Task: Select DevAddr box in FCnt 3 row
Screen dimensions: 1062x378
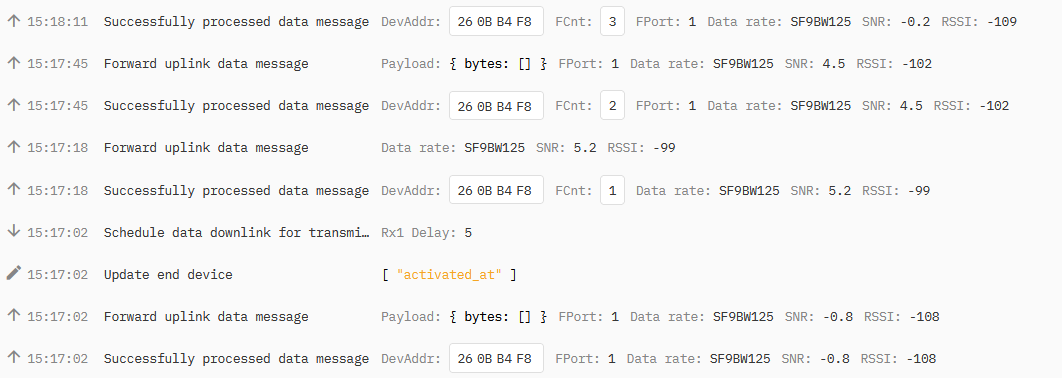Action: (496, 22)
